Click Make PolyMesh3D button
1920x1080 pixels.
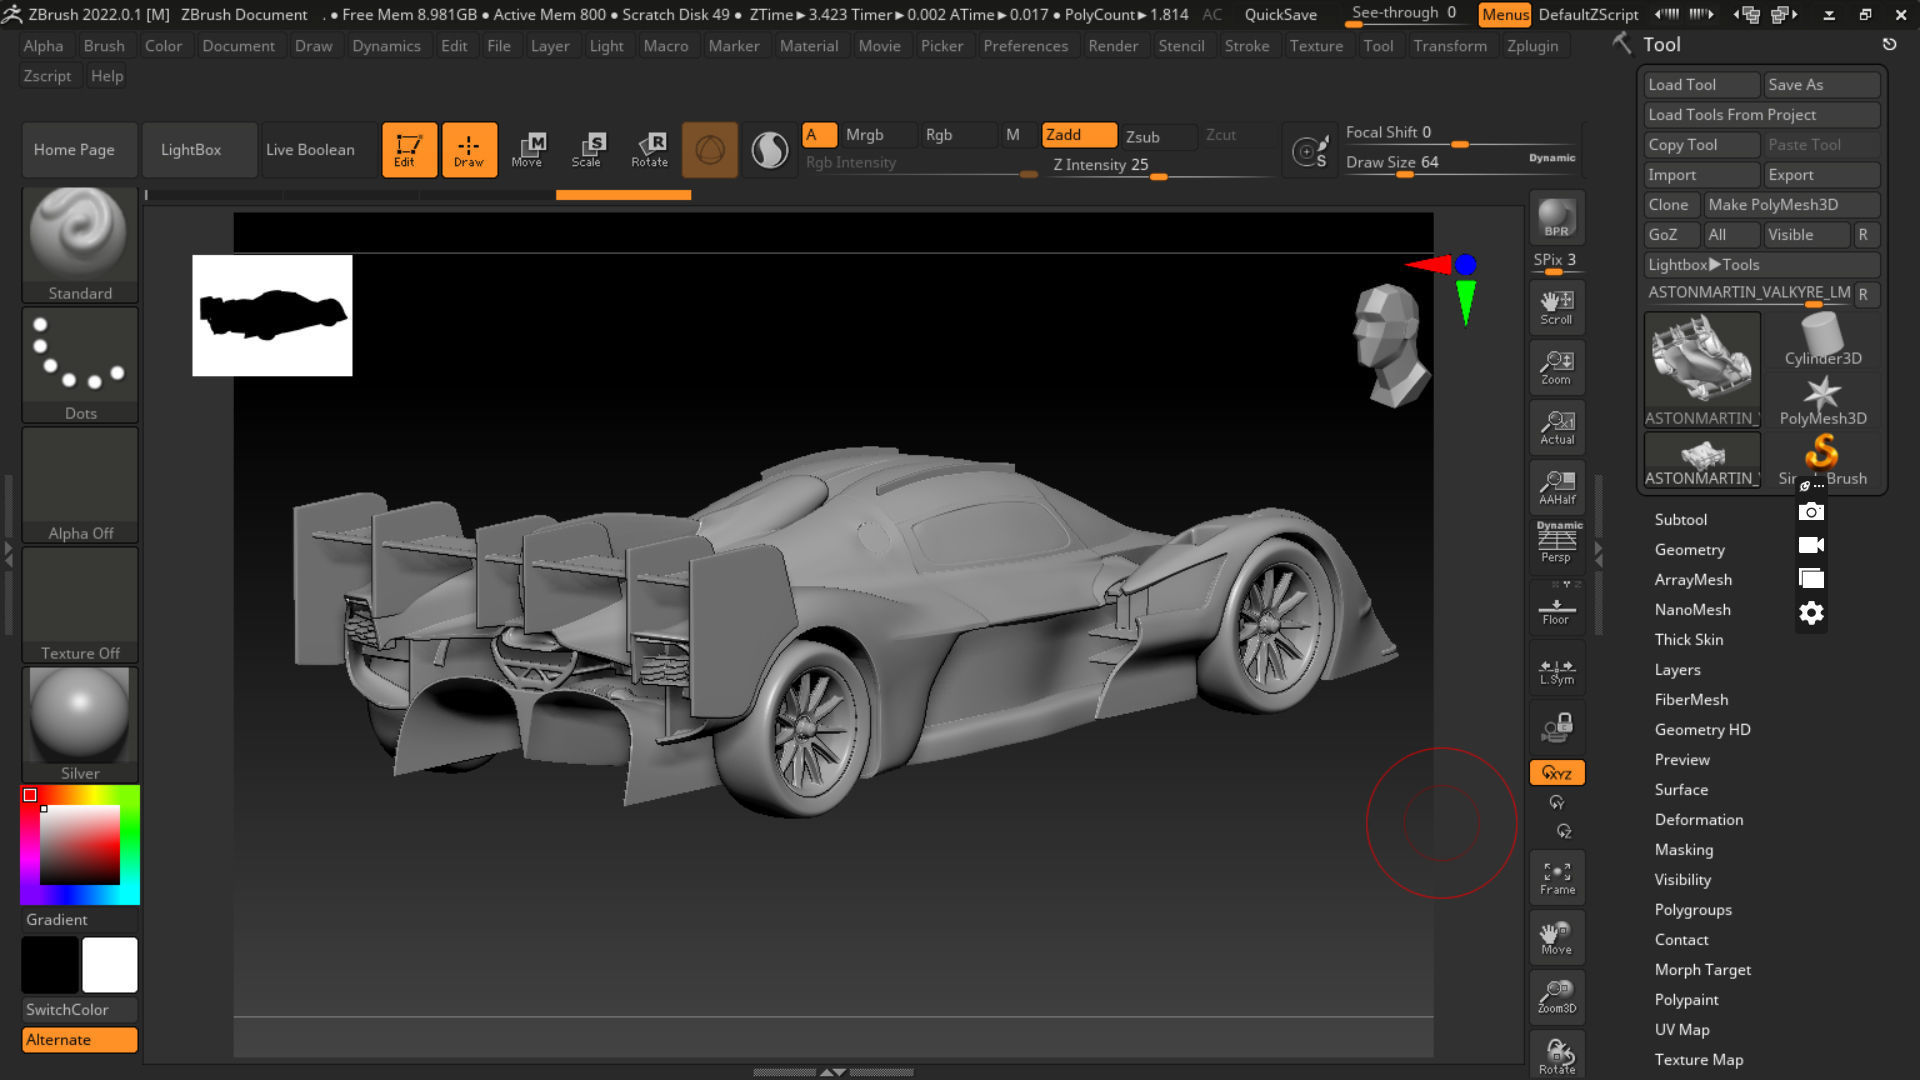1791,205
